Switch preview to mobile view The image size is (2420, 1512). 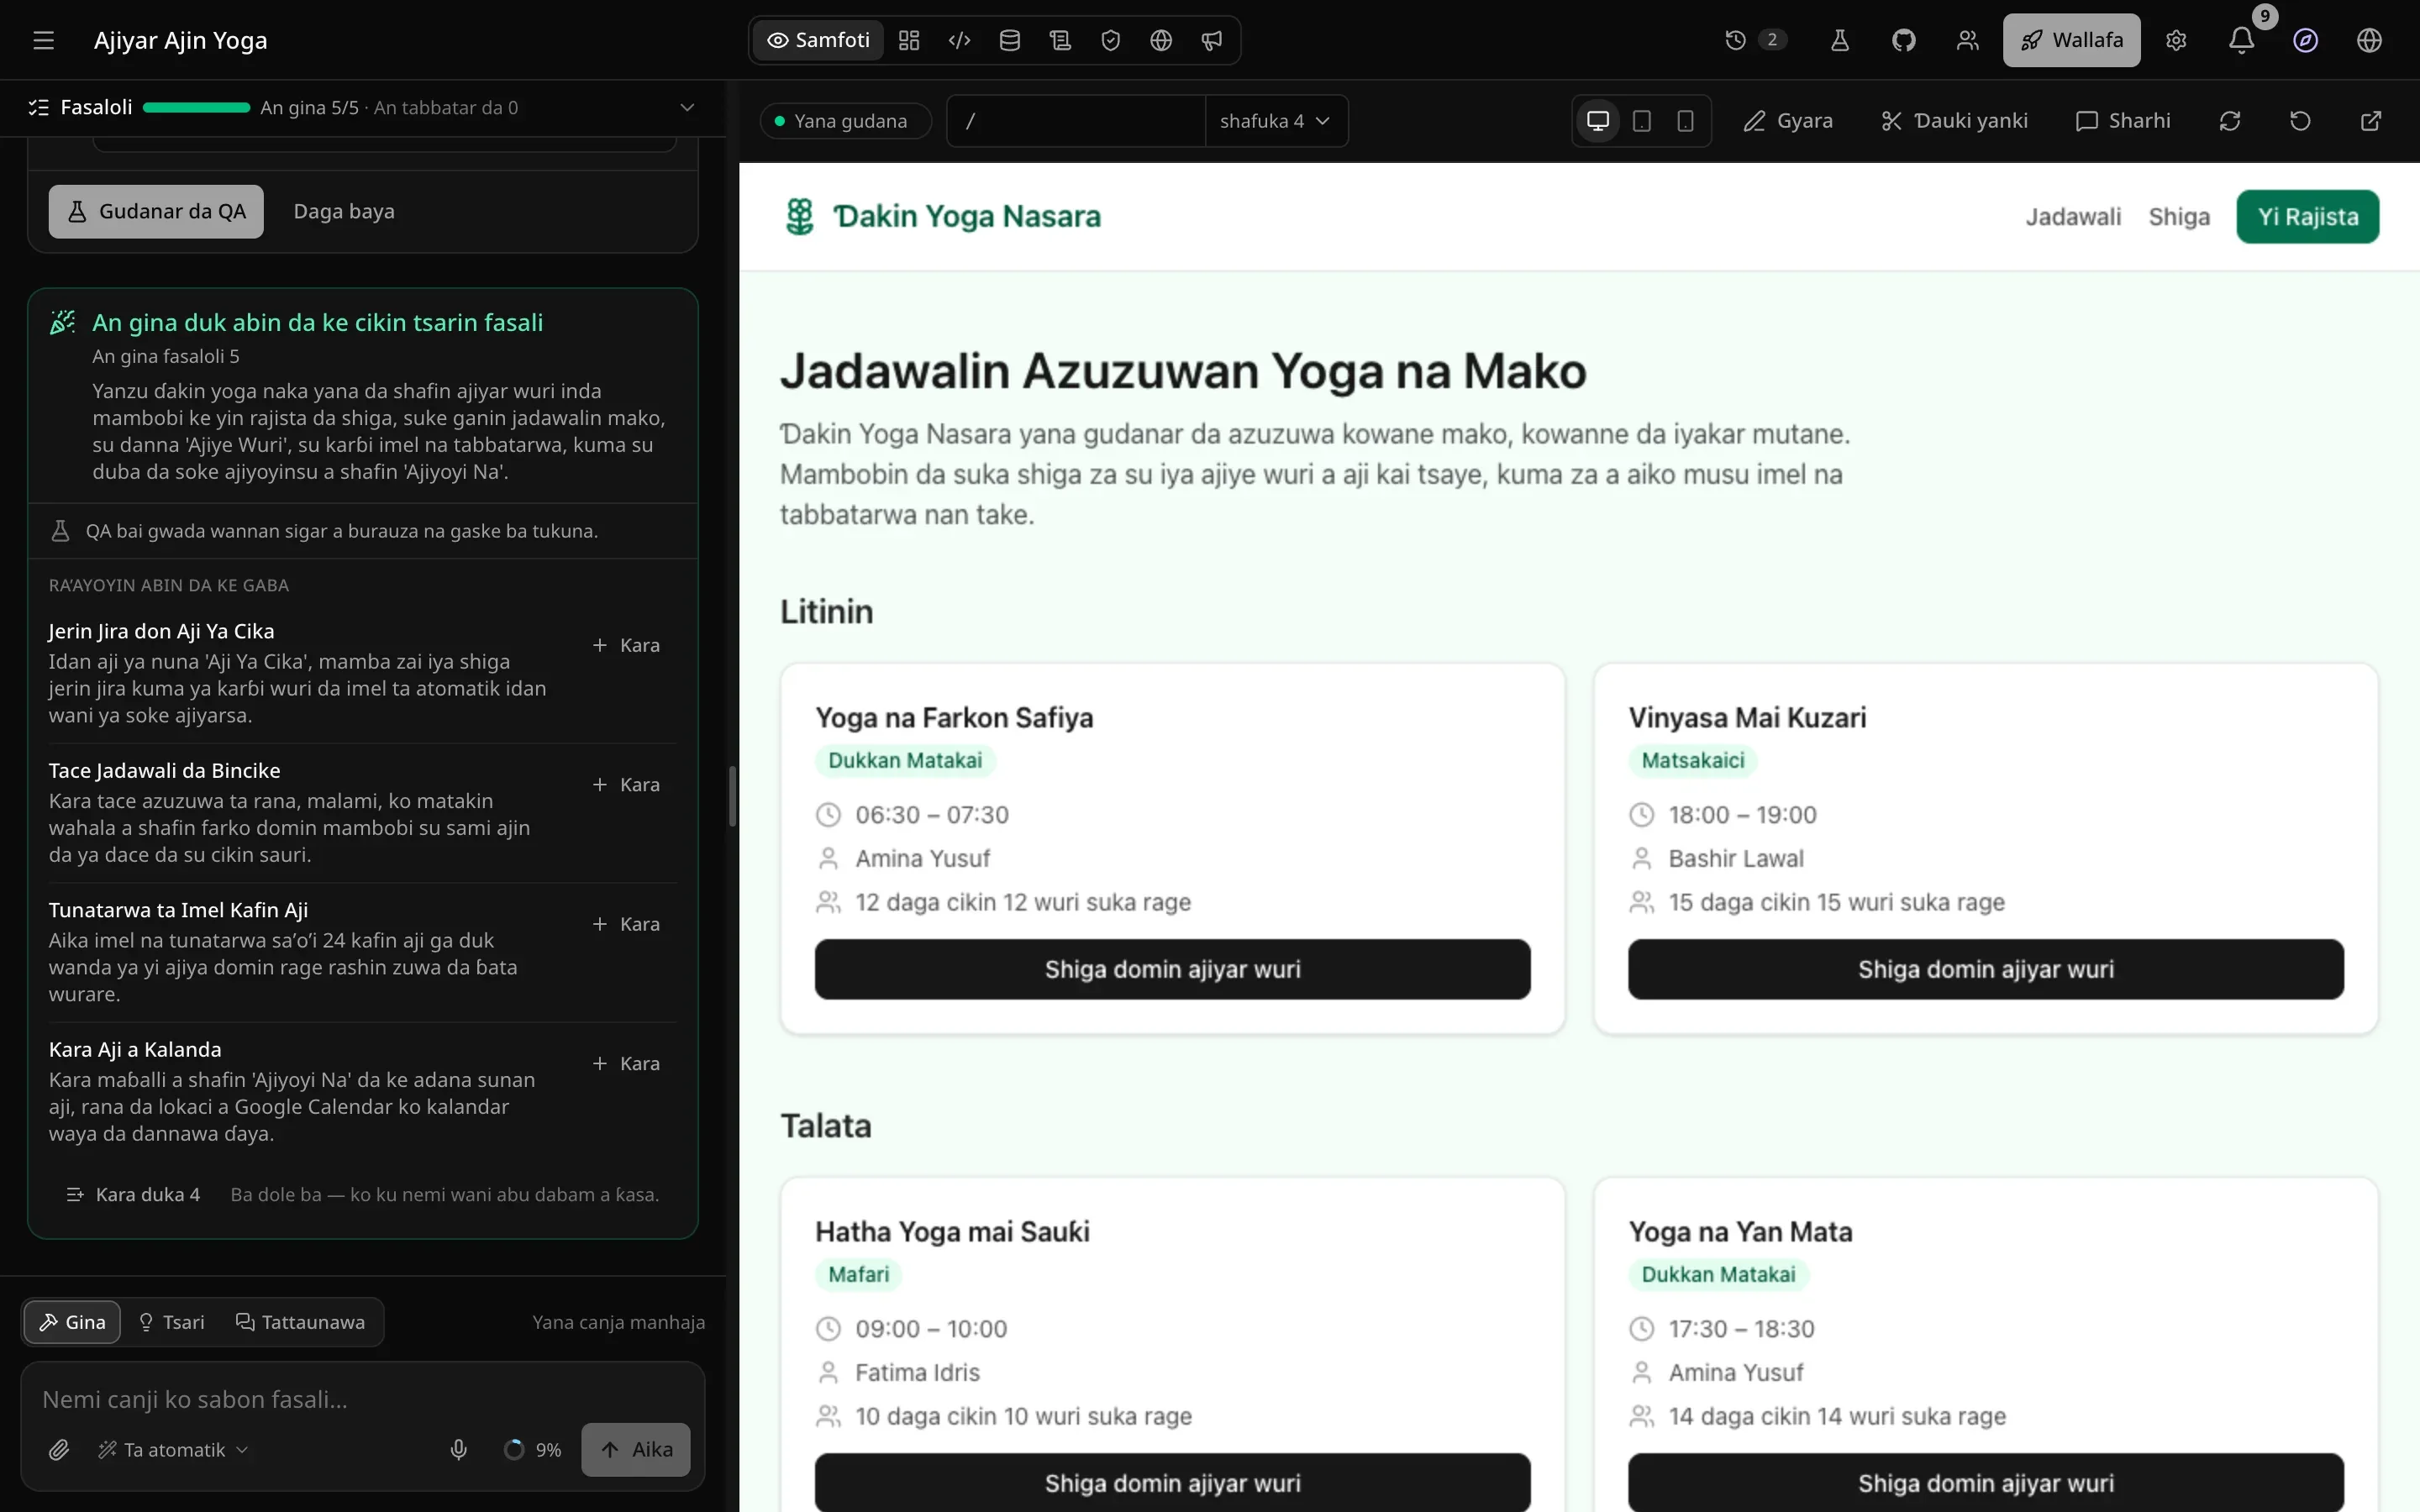1685,121
